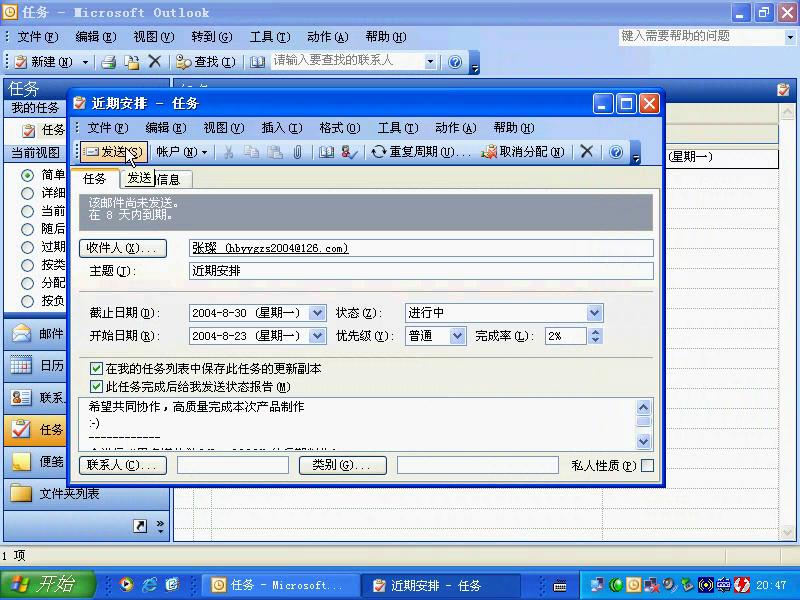Open contact search box dropdown arrow
This screenshot has height=600, width=800.
tap(430, 62)
